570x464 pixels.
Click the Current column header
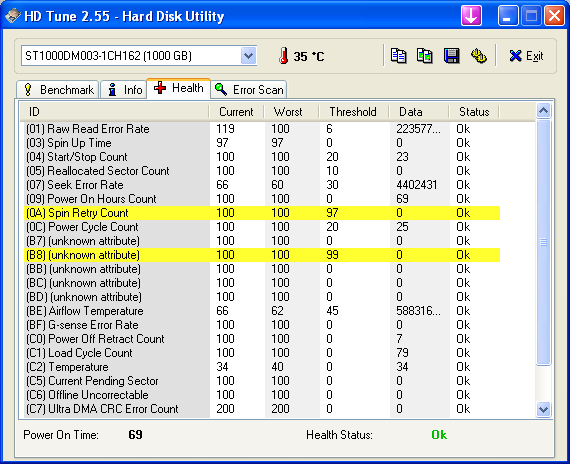pyautogui.click(x=236, y=112)
